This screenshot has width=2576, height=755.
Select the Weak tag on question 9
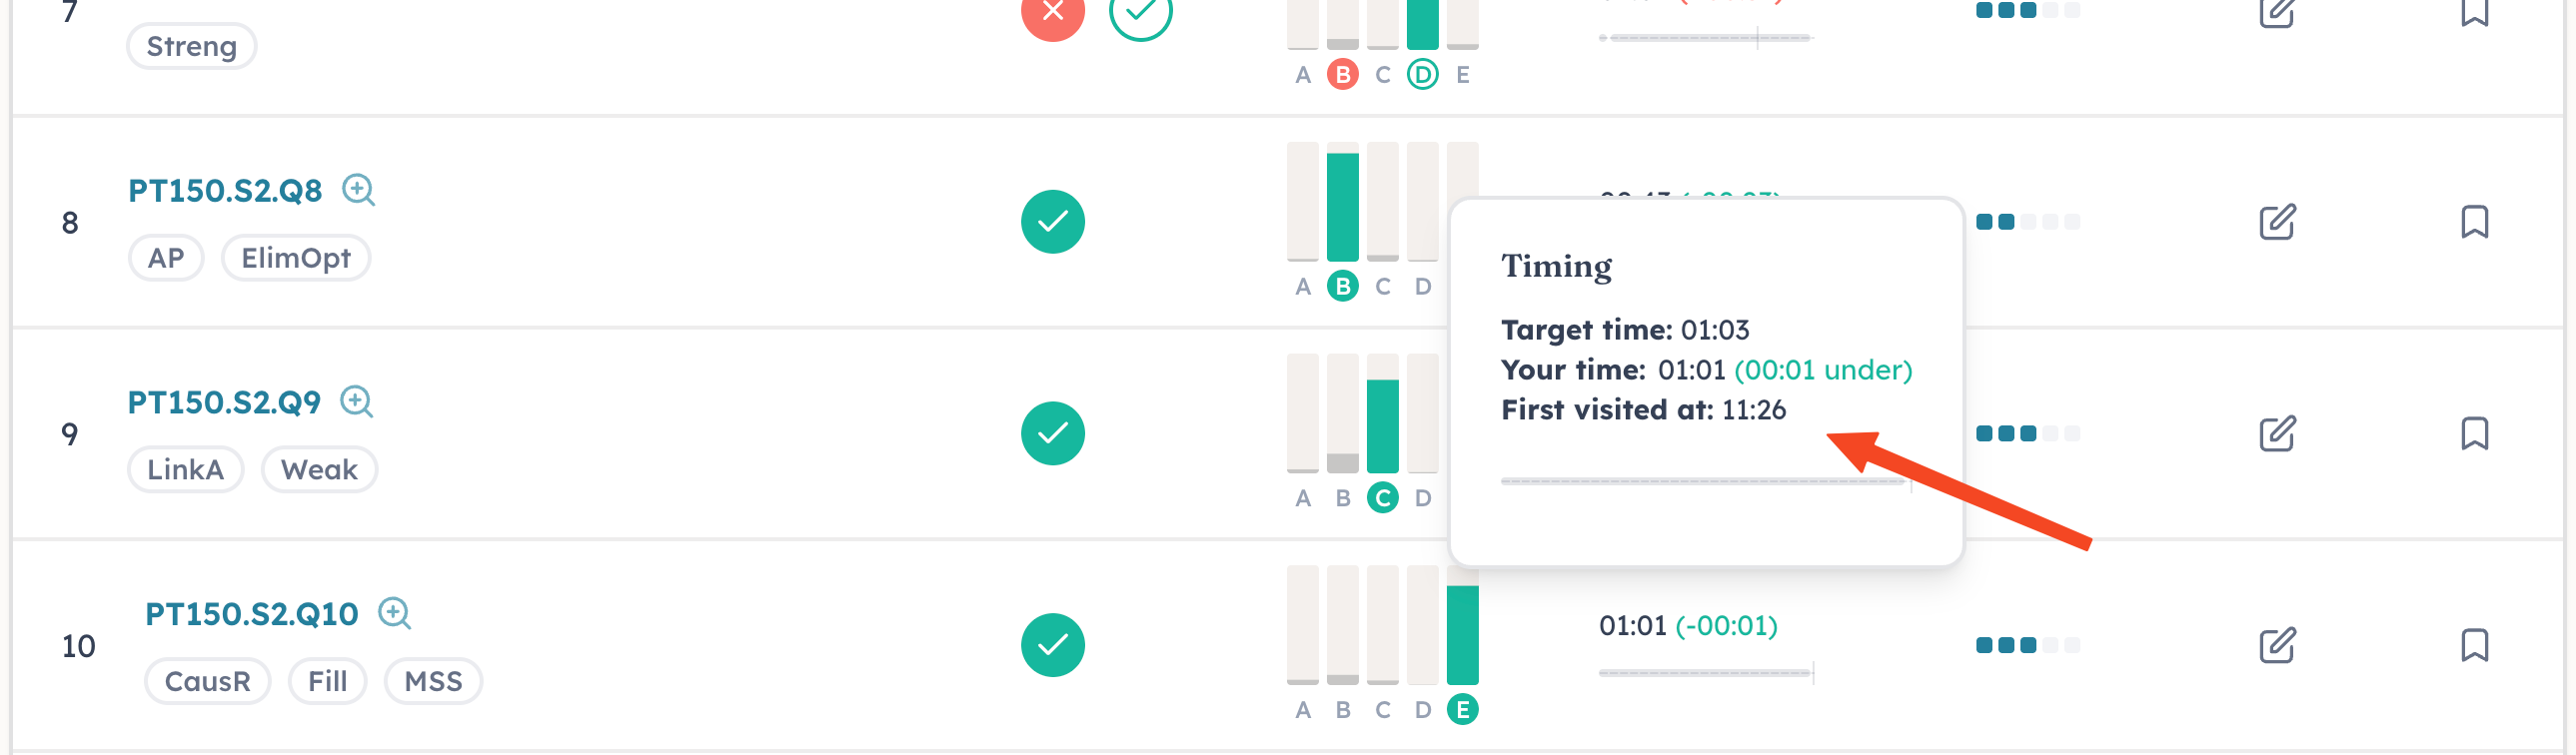coord(319,470)
